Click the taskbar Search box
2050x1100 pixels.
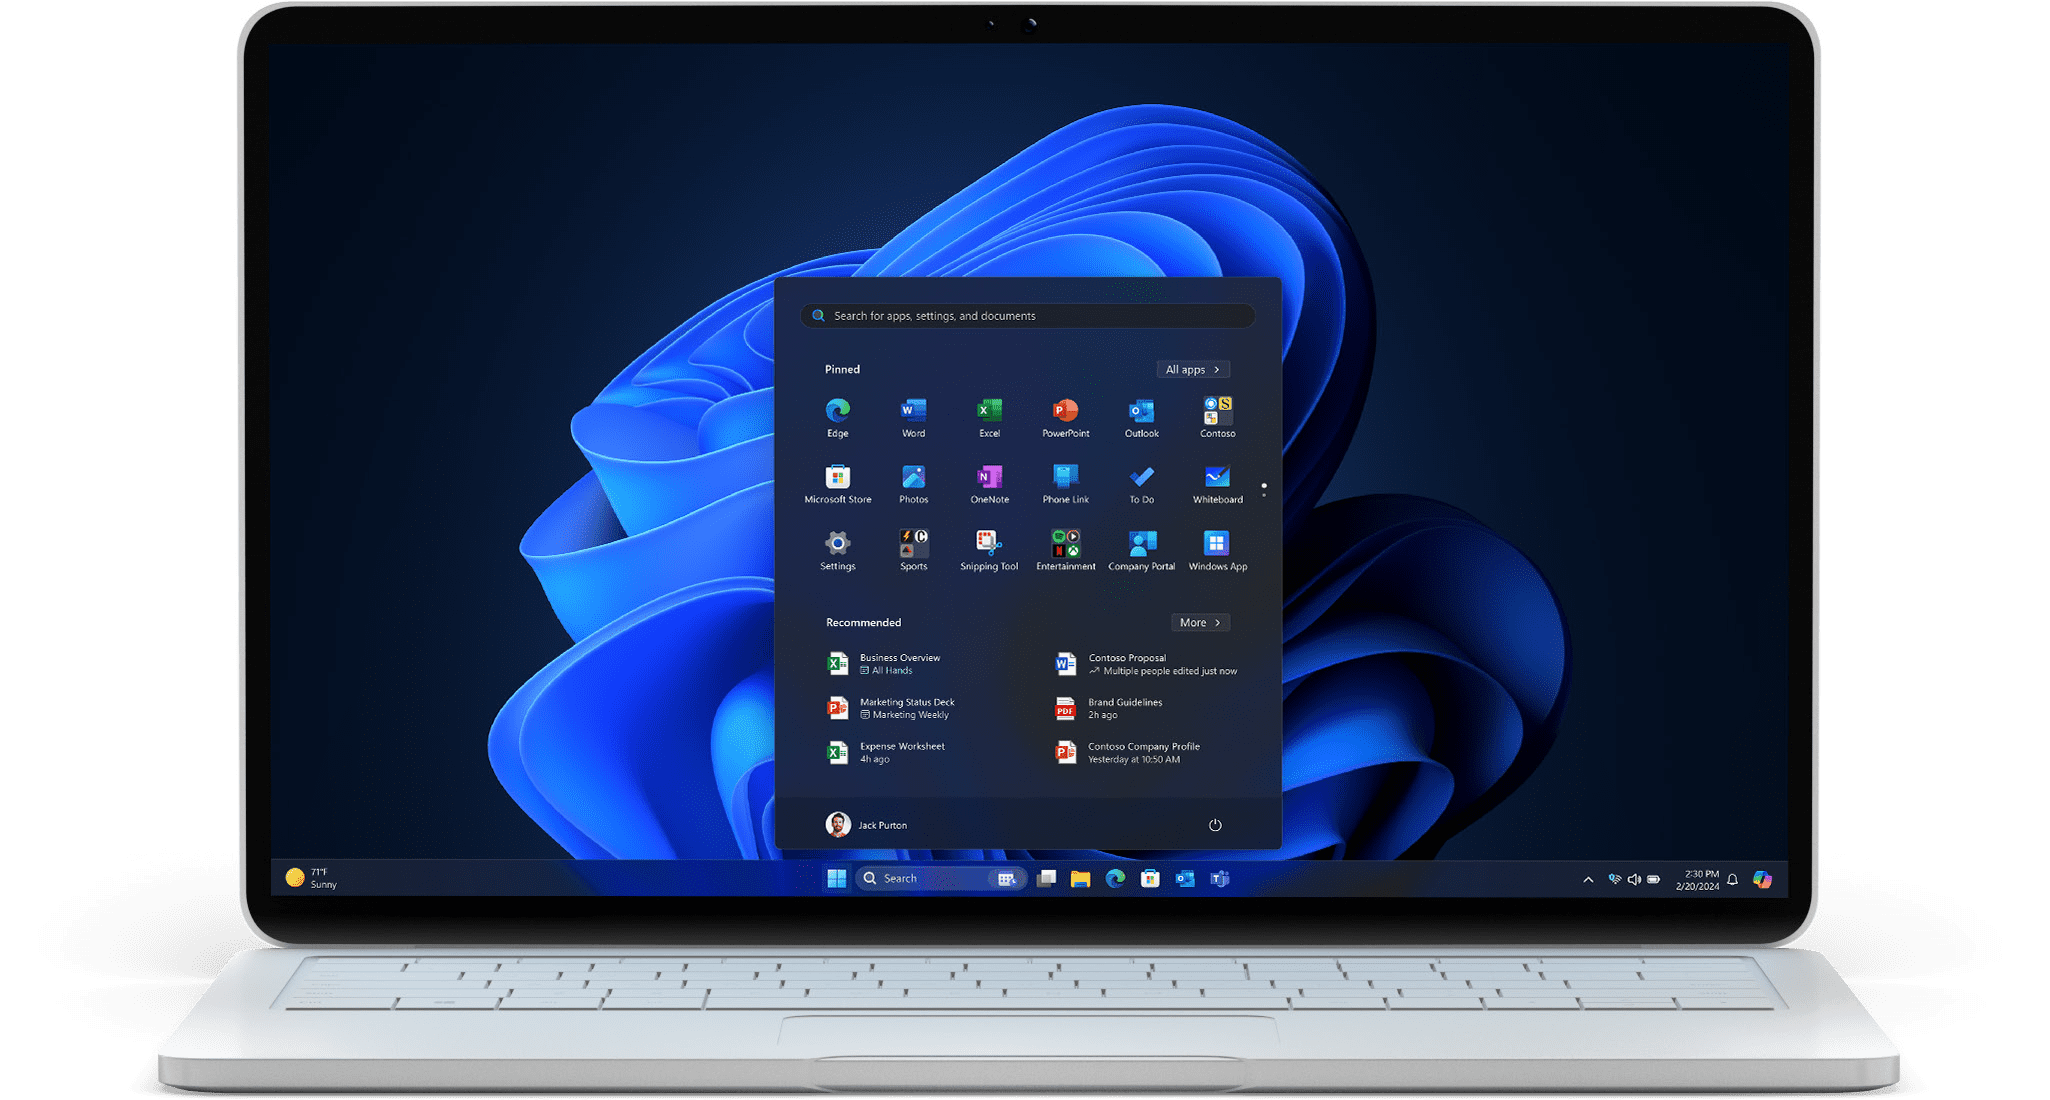941,878
